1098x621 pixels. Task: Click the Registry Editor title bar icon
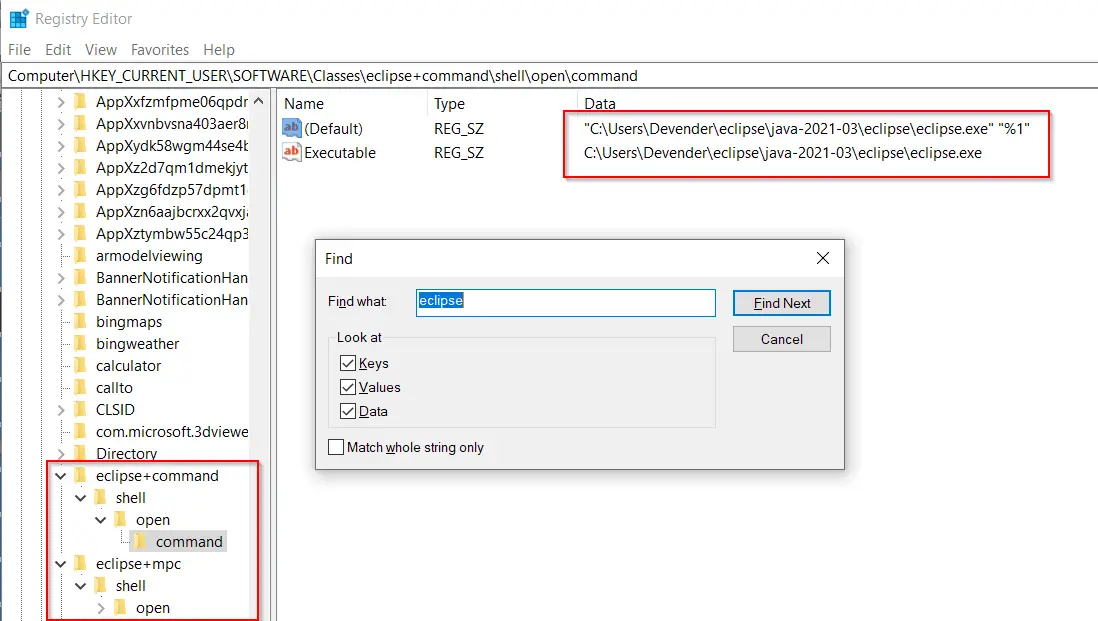coord(17,17)
